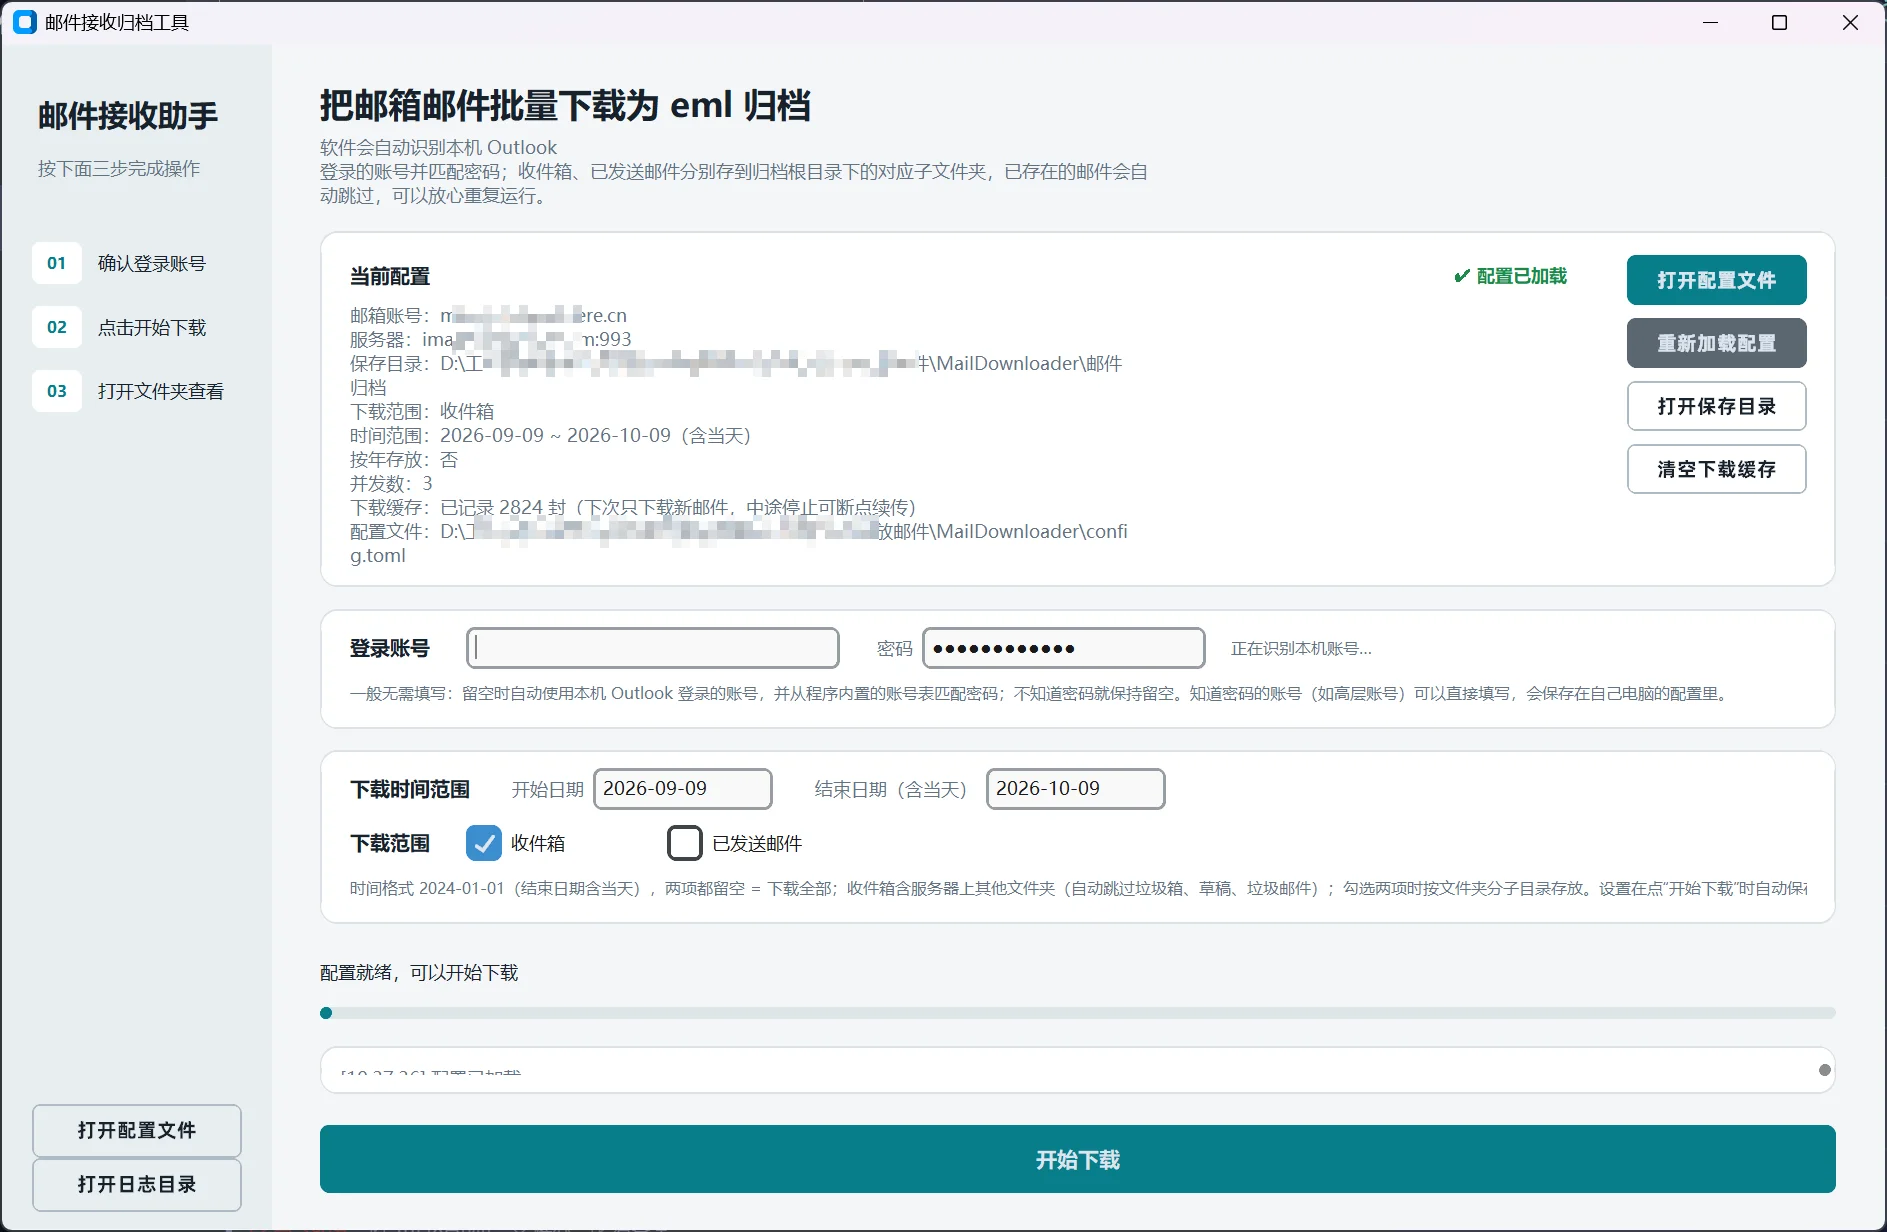
Task: Click the 重新加载配置 button
Action: click(1716, 343)
